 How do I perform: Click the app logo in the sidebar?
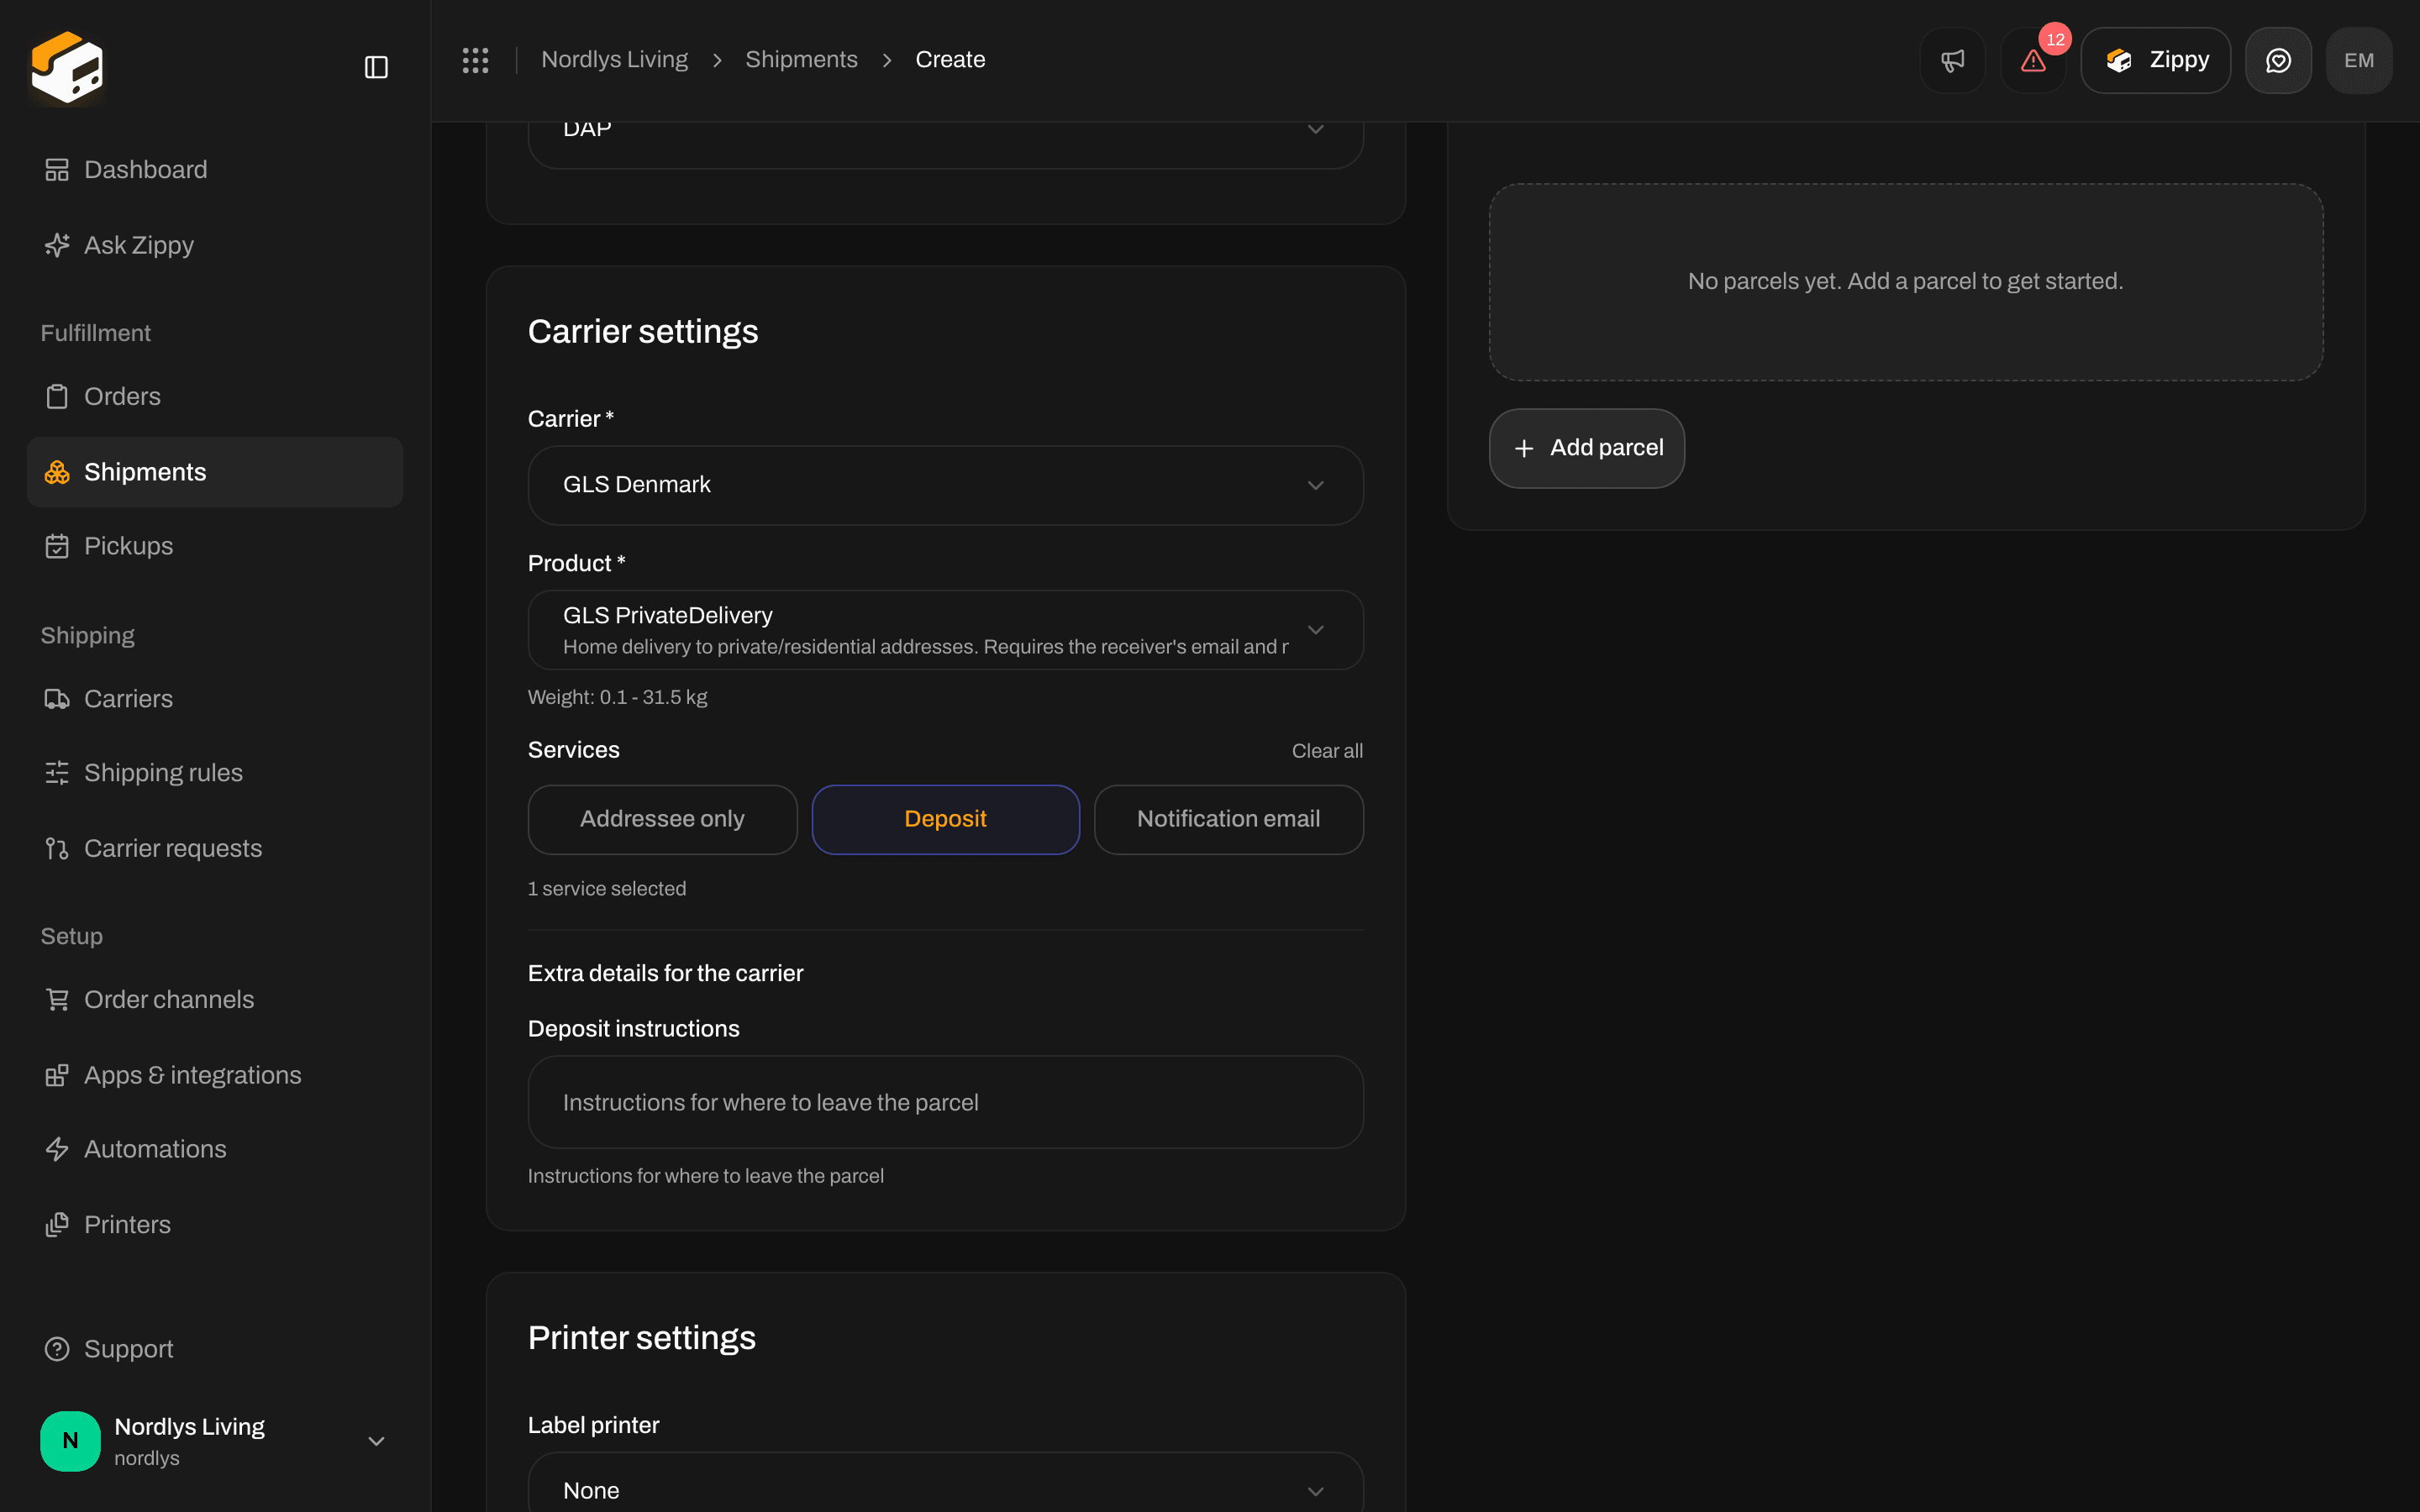pos(67,67)
